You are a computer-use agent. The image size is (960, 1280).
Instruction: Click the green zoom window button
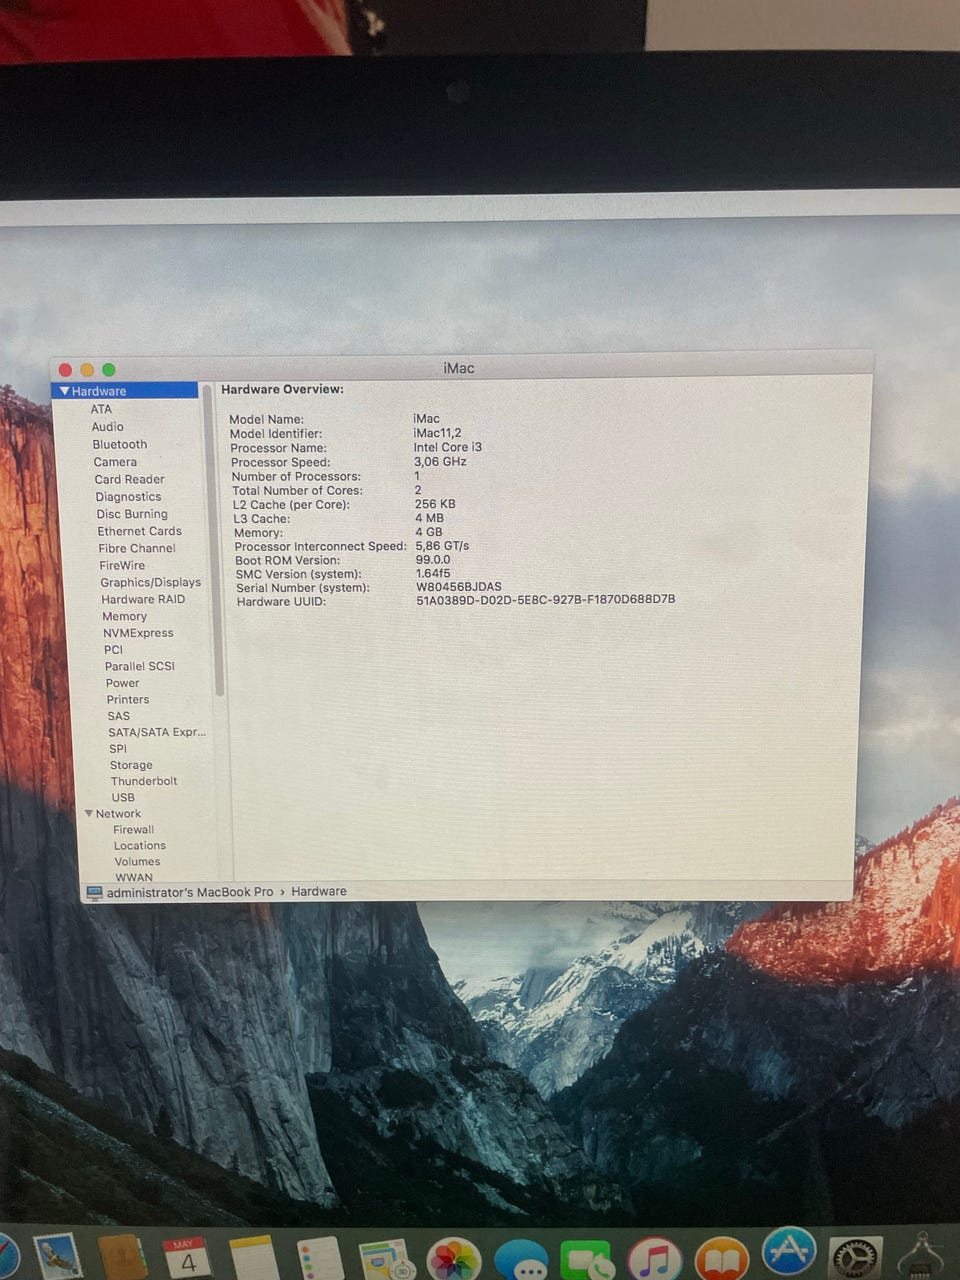click(x=108, y=369)
